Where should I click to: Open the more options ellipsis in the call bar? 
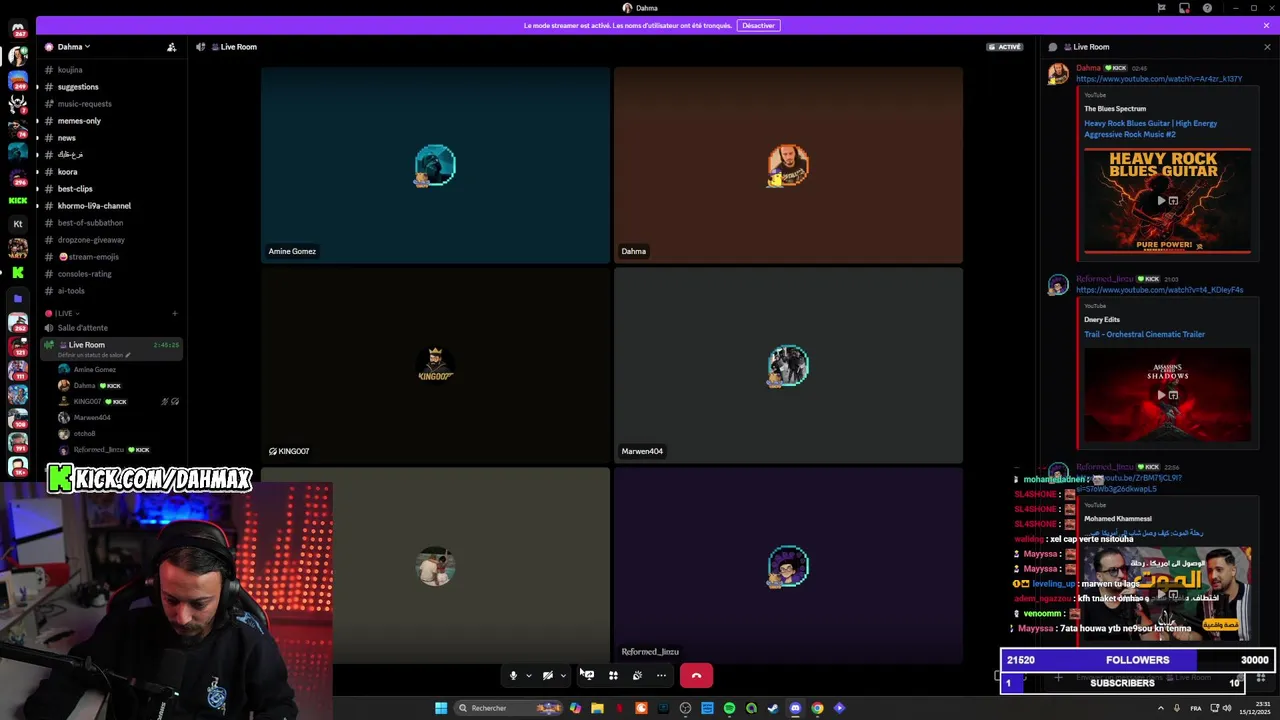tap(661, 676)
